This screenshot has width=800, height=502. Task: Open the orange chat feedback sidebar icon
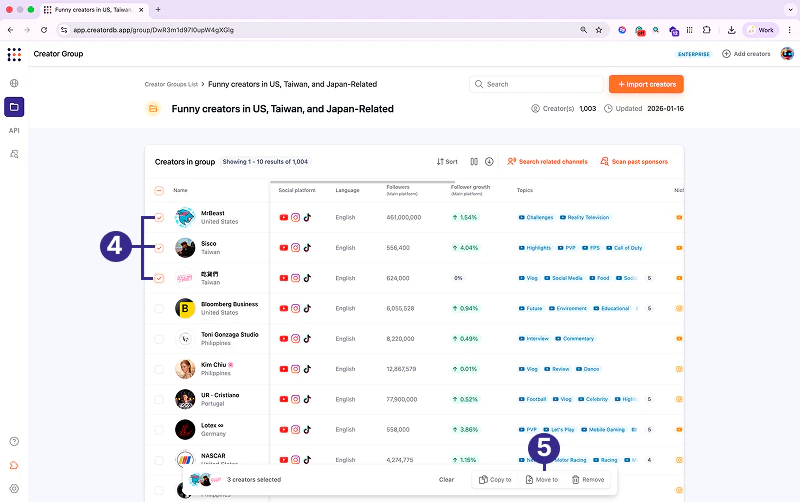(x=14, y=465)
